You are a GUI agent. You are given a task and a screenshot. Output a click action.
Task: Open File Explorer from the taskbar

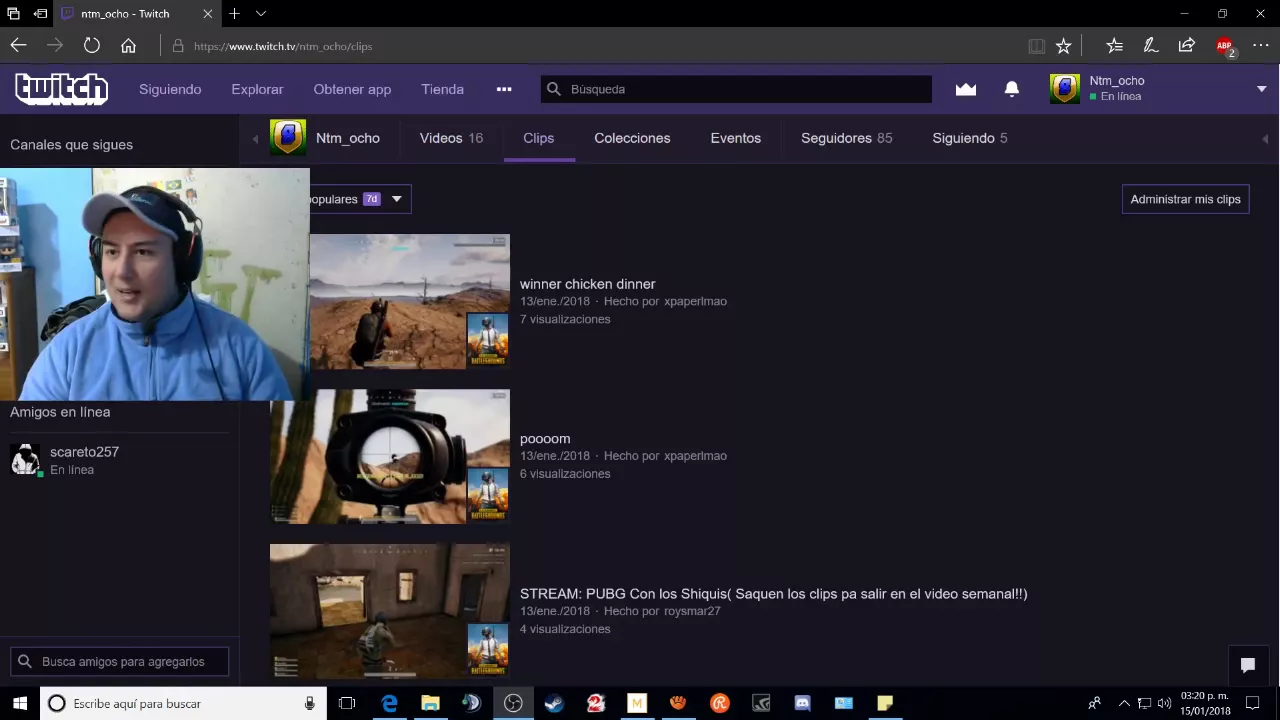(x=430, y=703)
